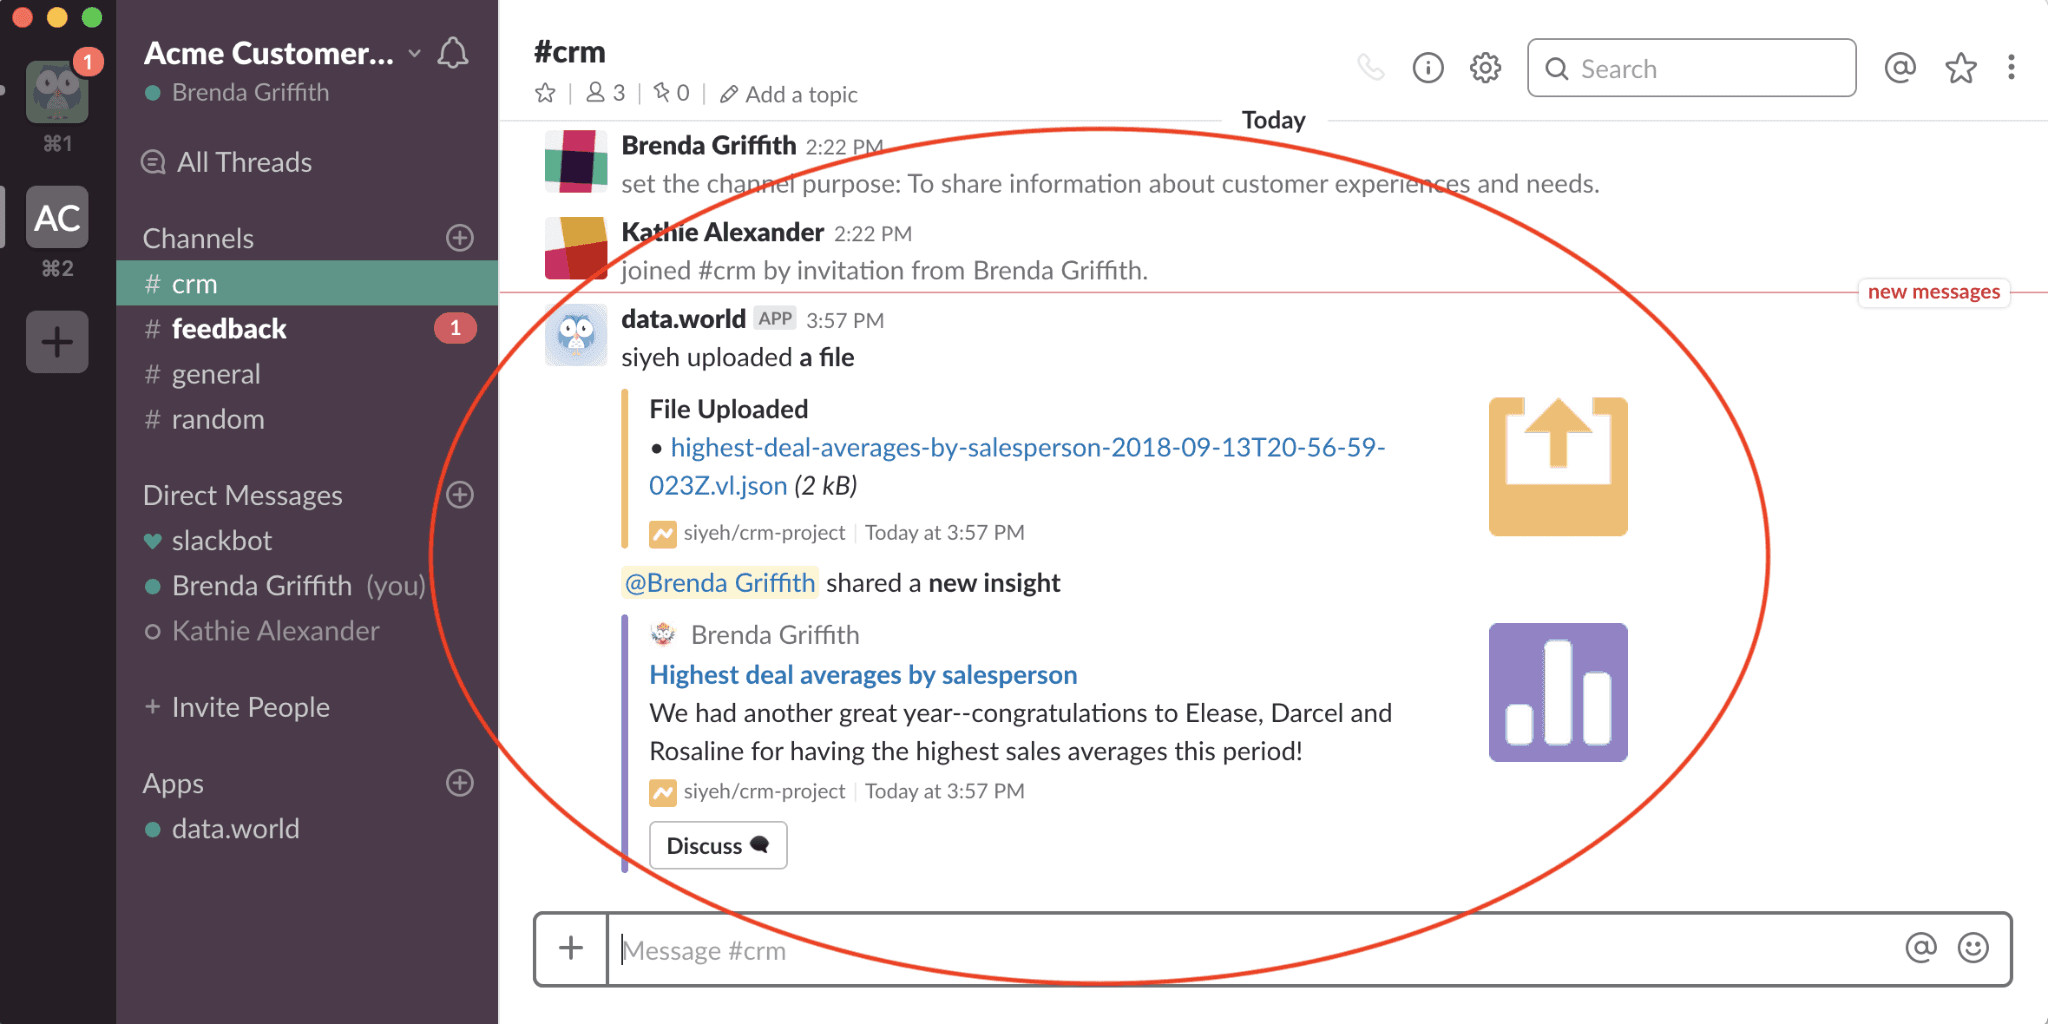This screenshot has width=2048, height=1024.
Task: Click the attach file plus button in message box
Action: click(571, 948)
